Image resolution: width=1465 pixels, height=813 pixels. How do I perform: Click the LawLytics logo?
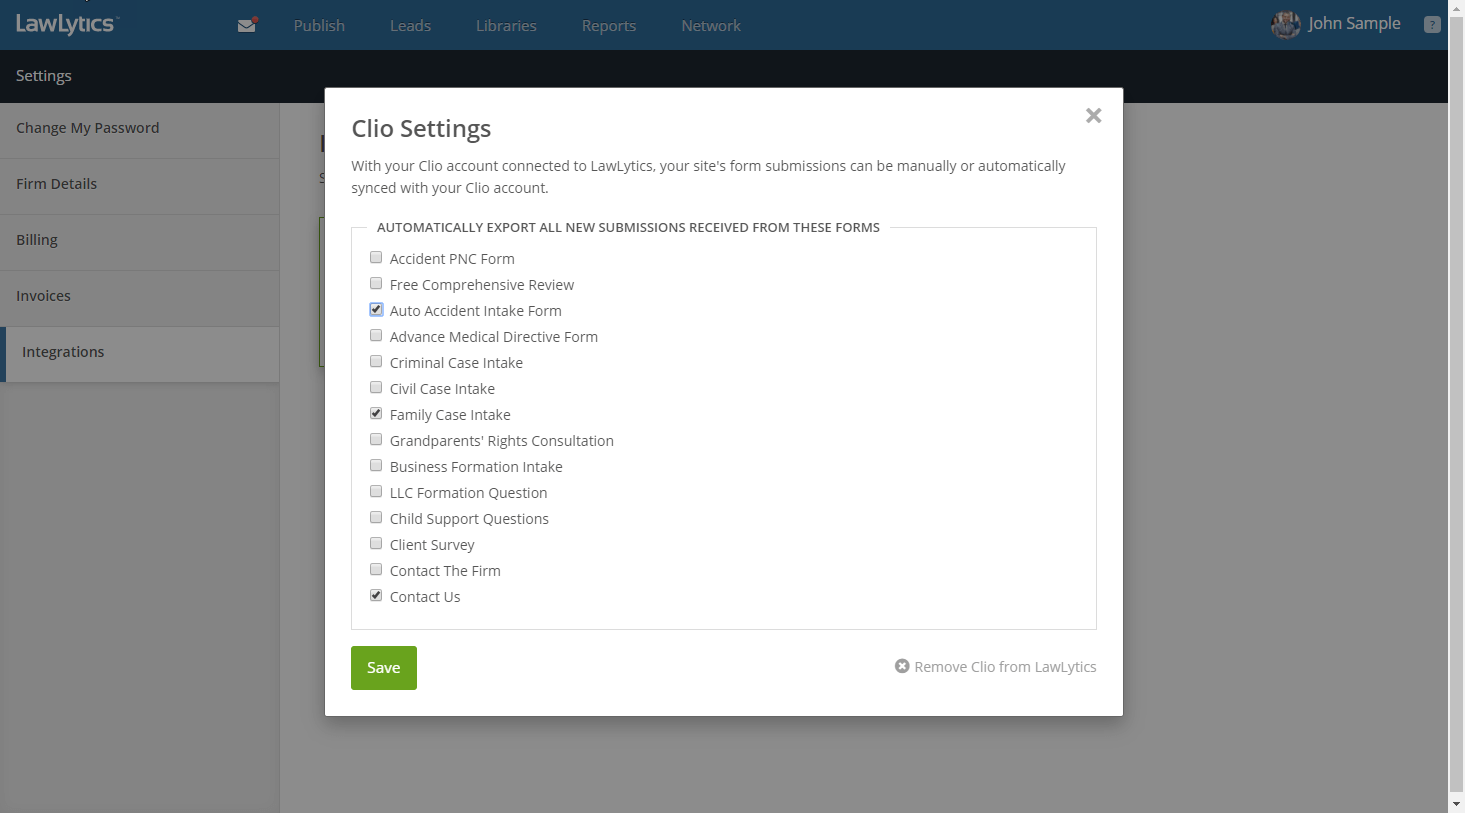(66, 24)
